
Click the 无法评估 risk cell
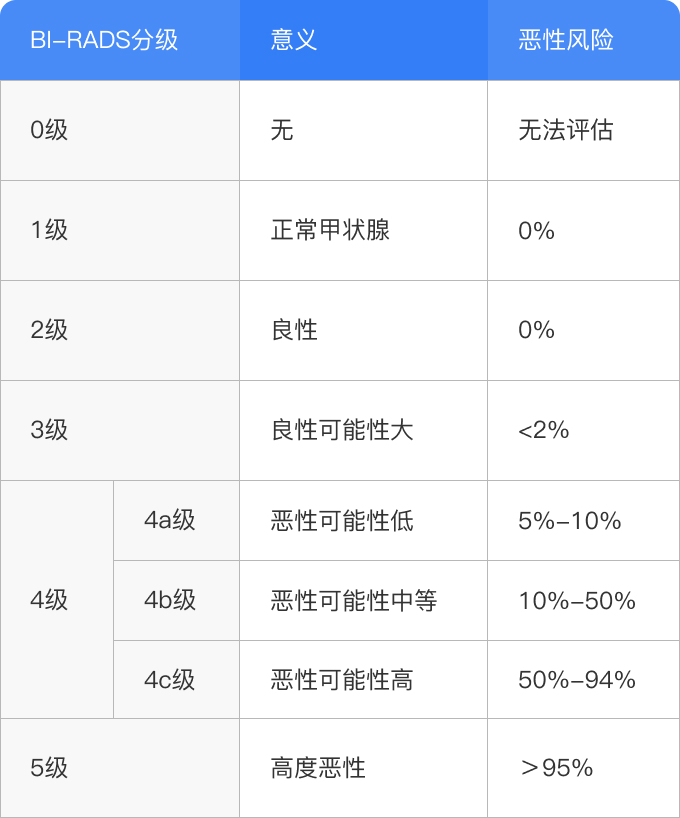click(566, 130)
